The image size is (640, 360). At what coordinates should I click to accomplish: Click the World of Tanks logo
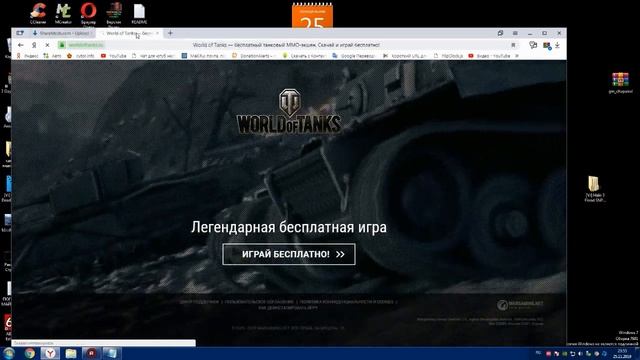[x=289, y=111]
